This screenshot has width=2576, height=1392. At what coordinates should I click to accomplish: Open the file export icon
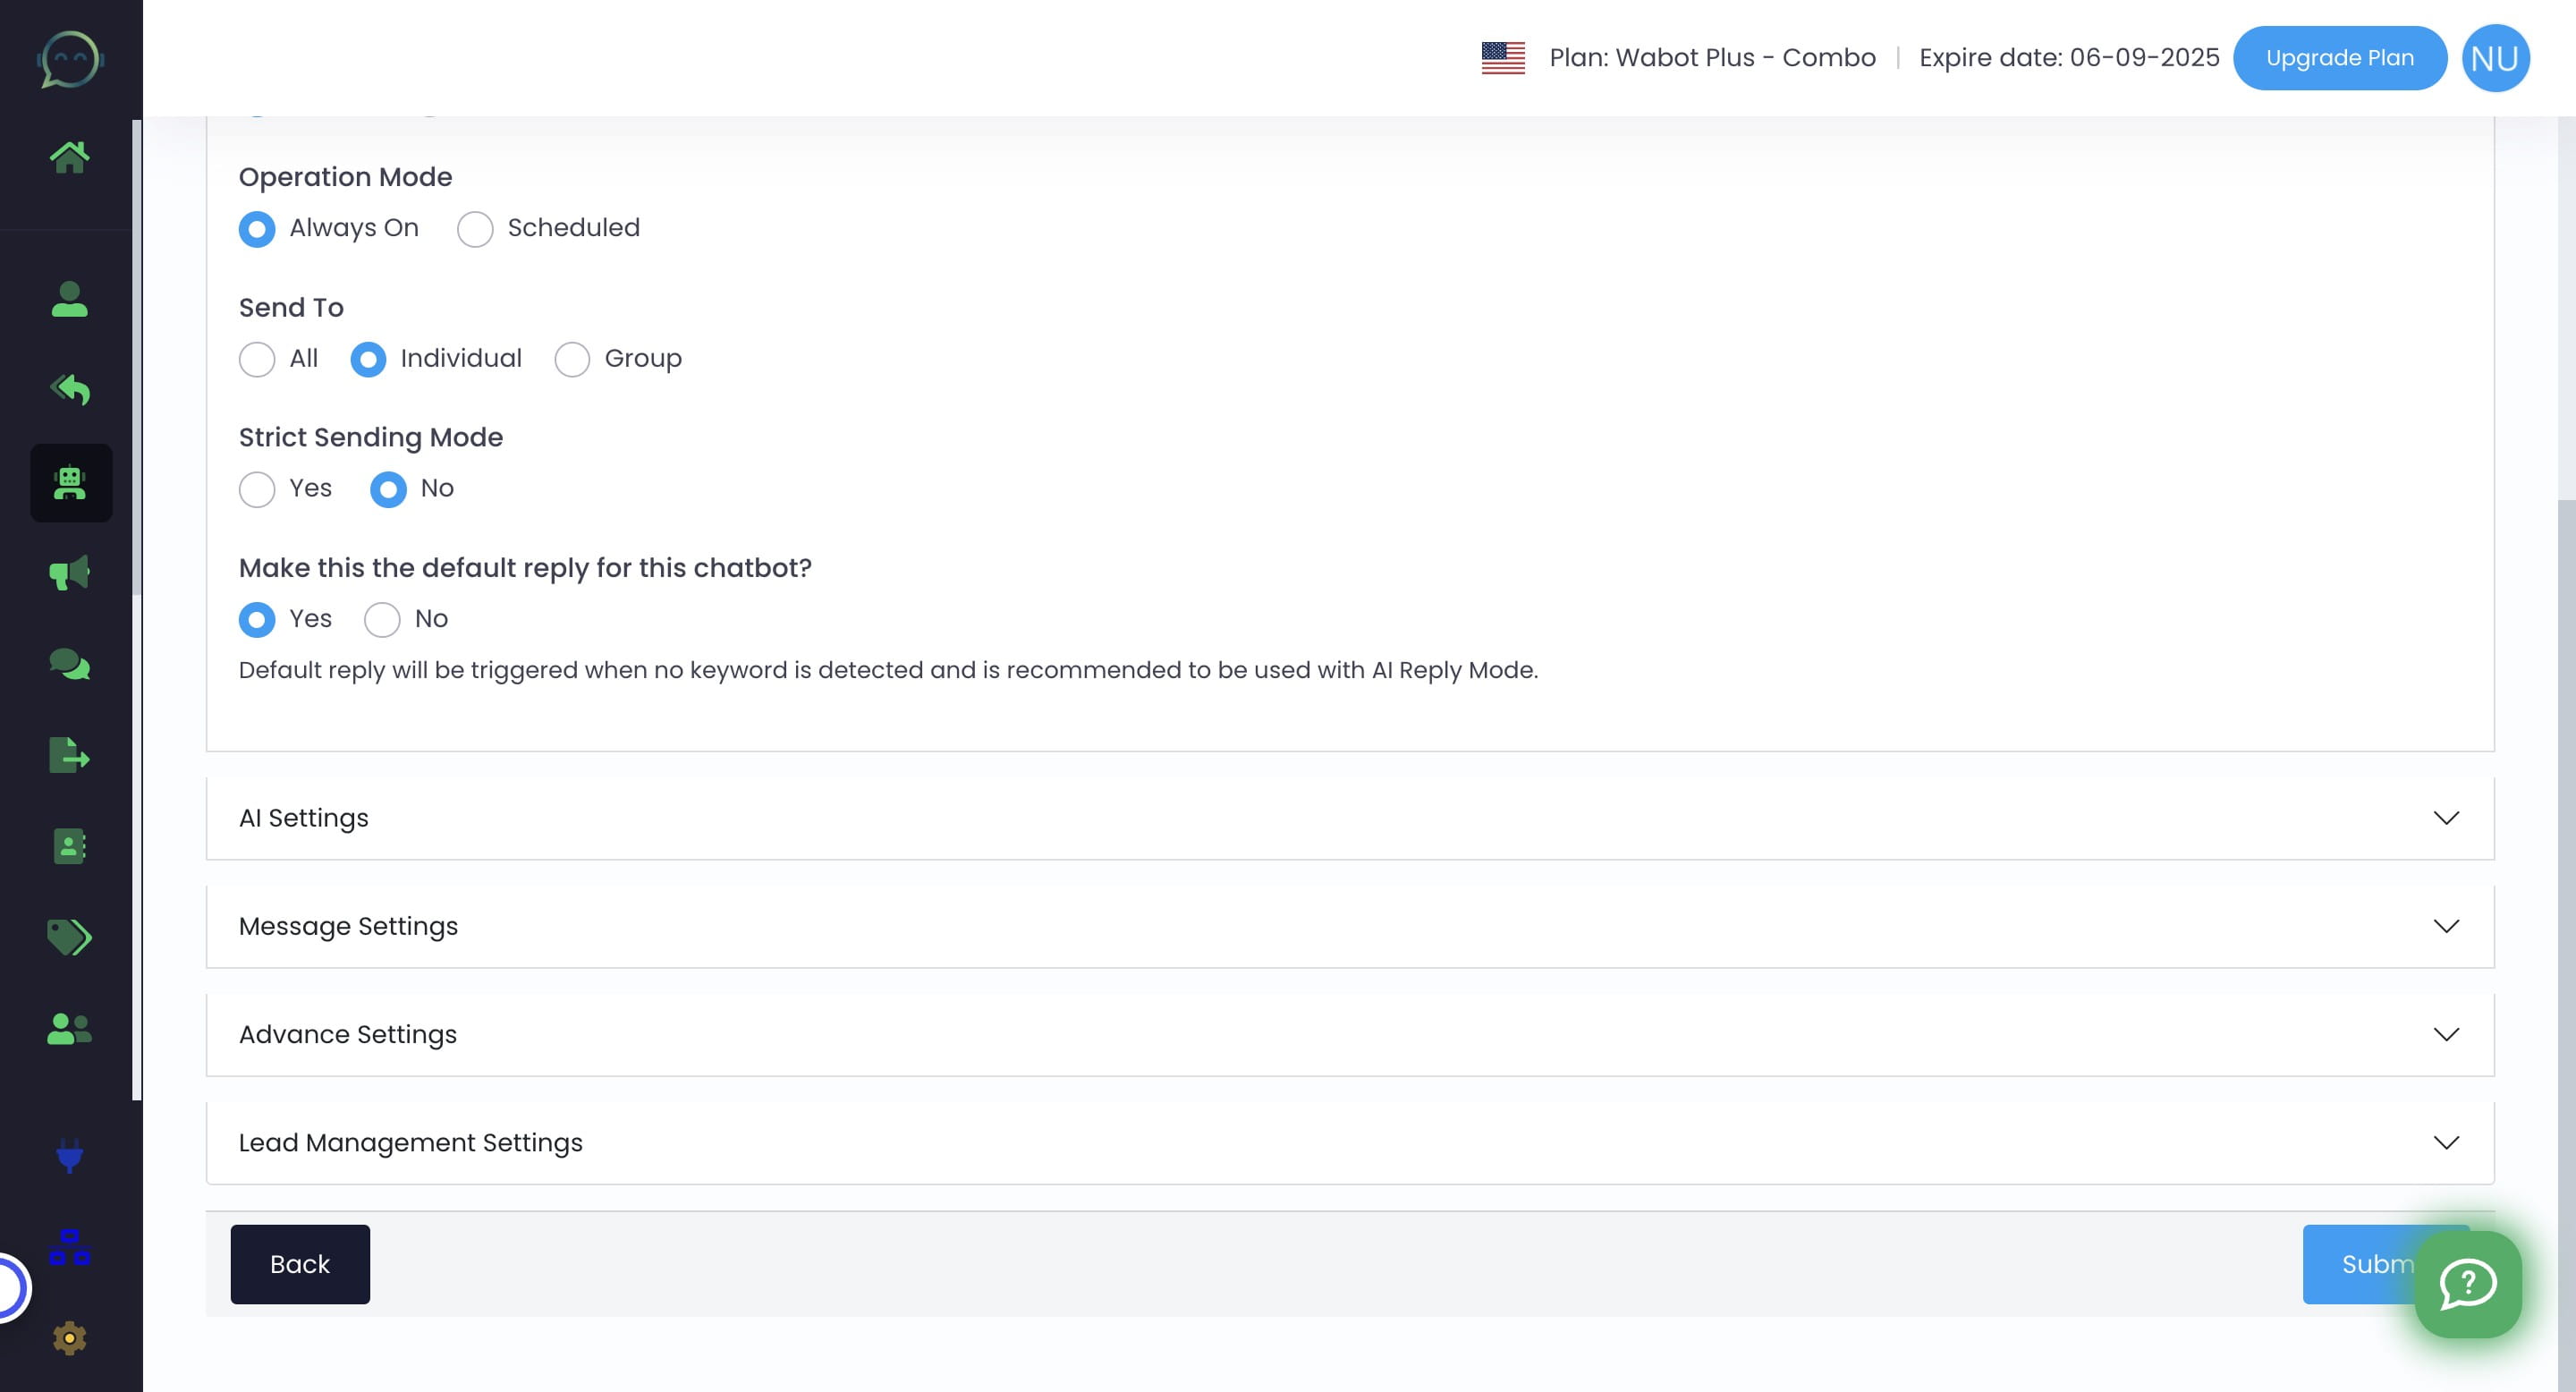pyautogui.click(x=70, y=755)
